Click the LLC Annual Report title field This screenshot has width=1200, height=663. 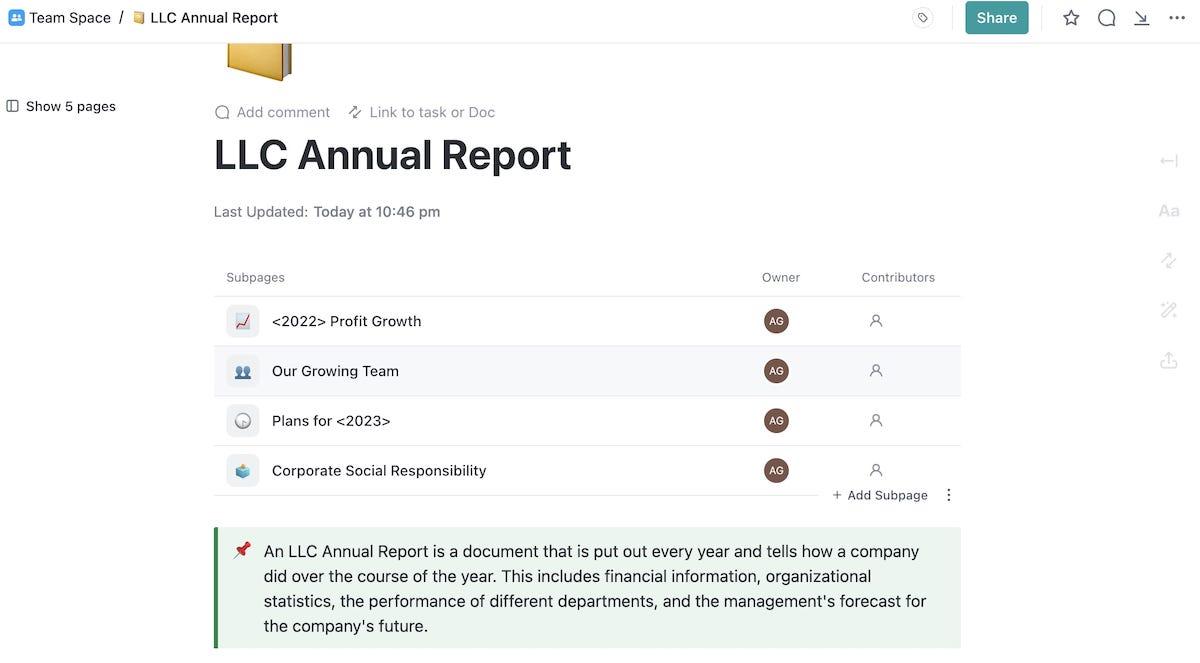392,156
